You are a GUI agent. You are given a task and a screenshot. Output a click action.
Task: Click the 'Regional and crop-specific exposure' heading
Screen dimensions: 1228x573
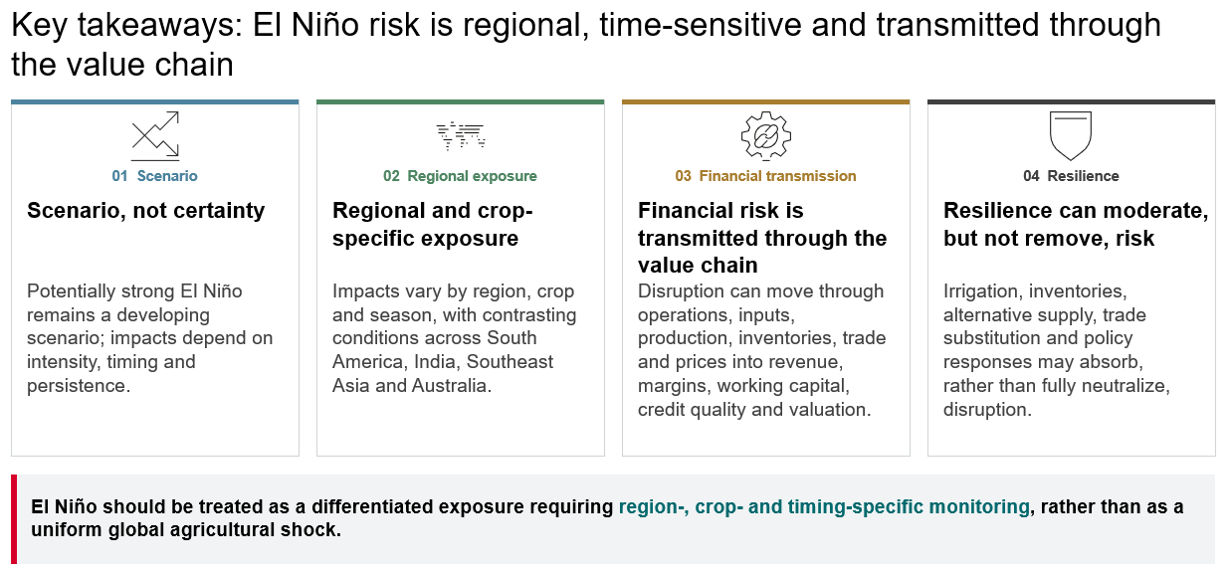pos(433,224)
